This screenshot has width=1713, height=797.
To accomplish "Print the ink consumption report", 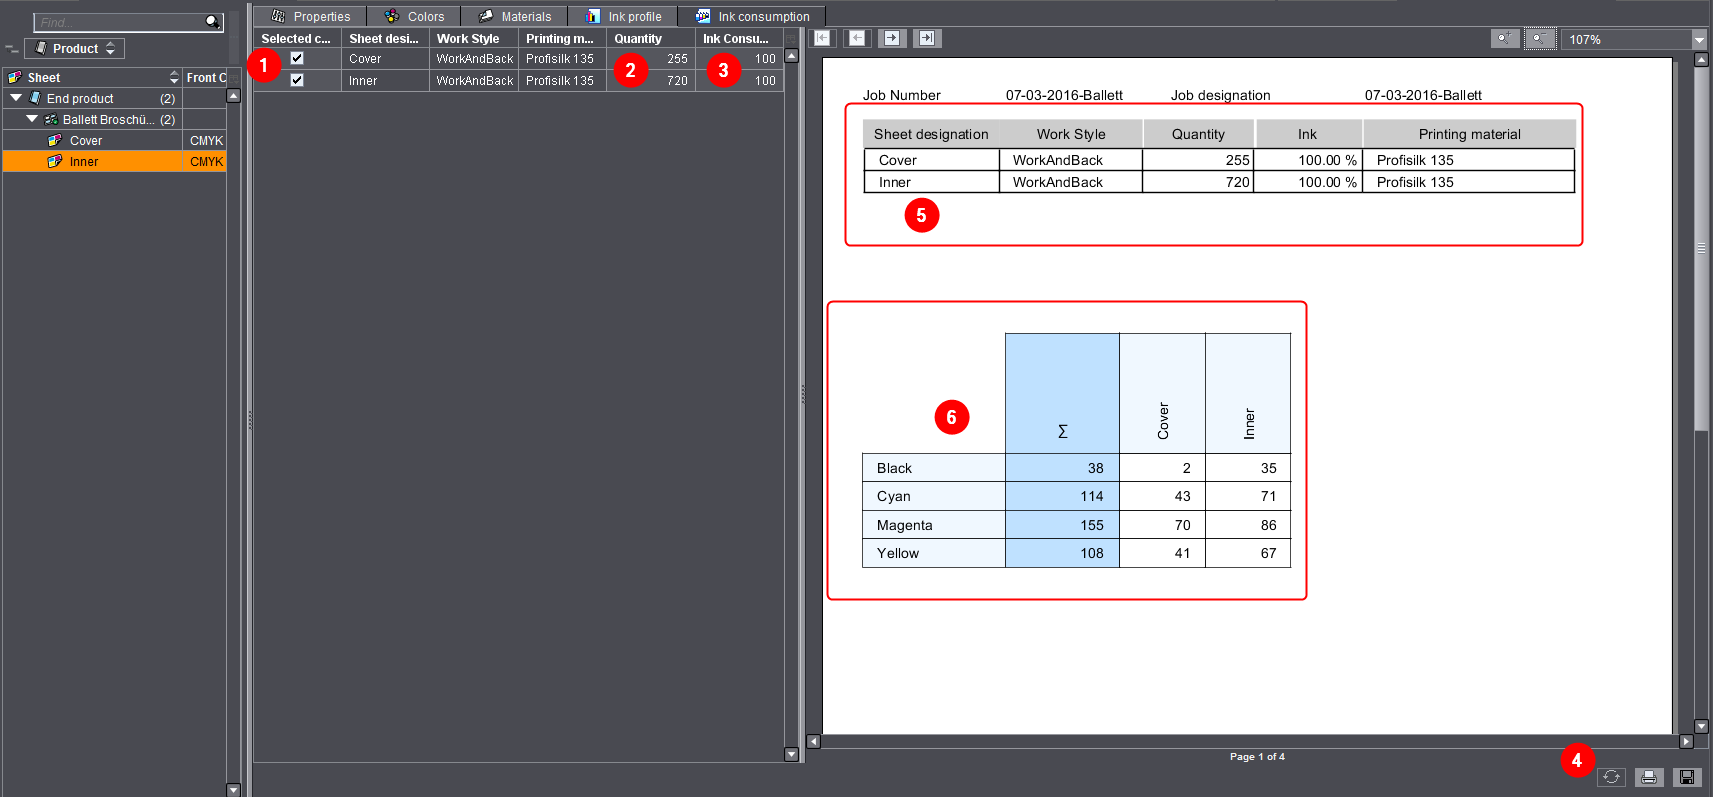I will (1649, 777).
